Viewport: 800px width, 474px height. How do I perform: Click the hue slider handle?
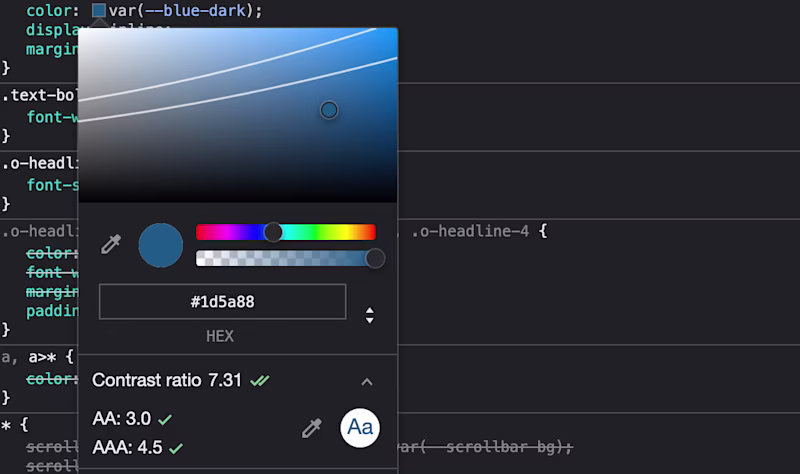[273, 232]
